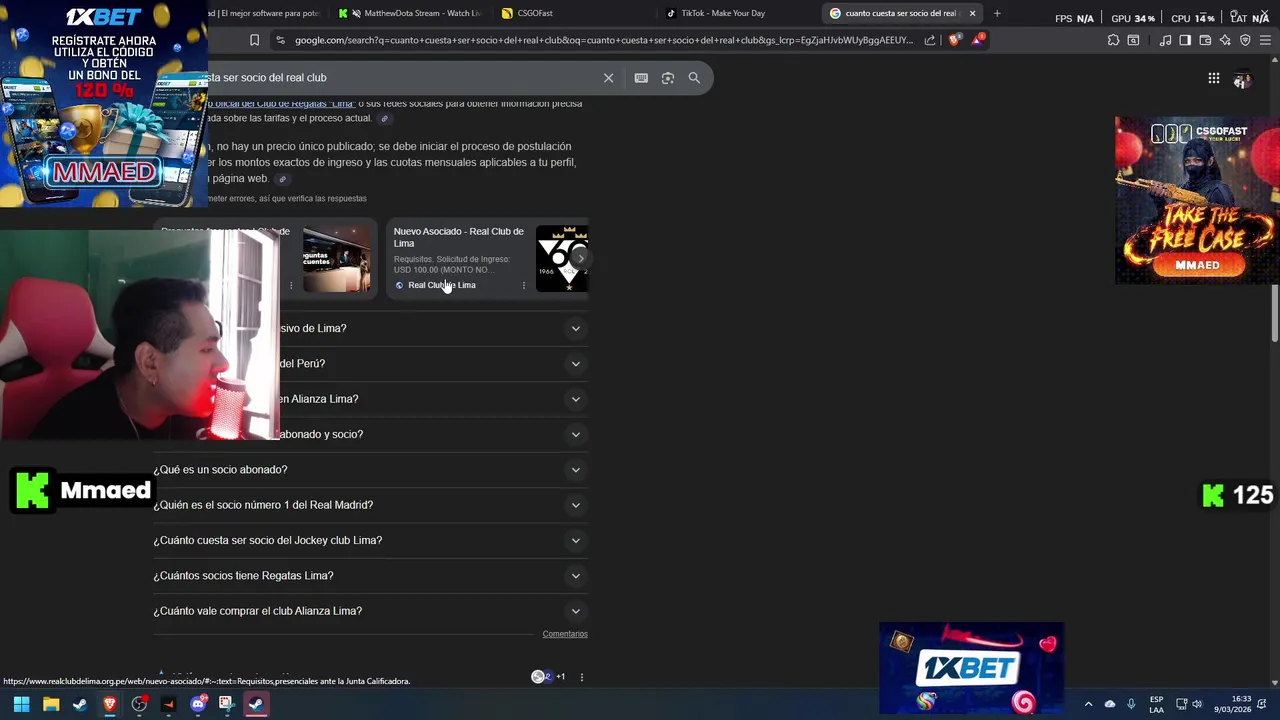
Task: Open the Google apps grid
Action: point(1213,78)
